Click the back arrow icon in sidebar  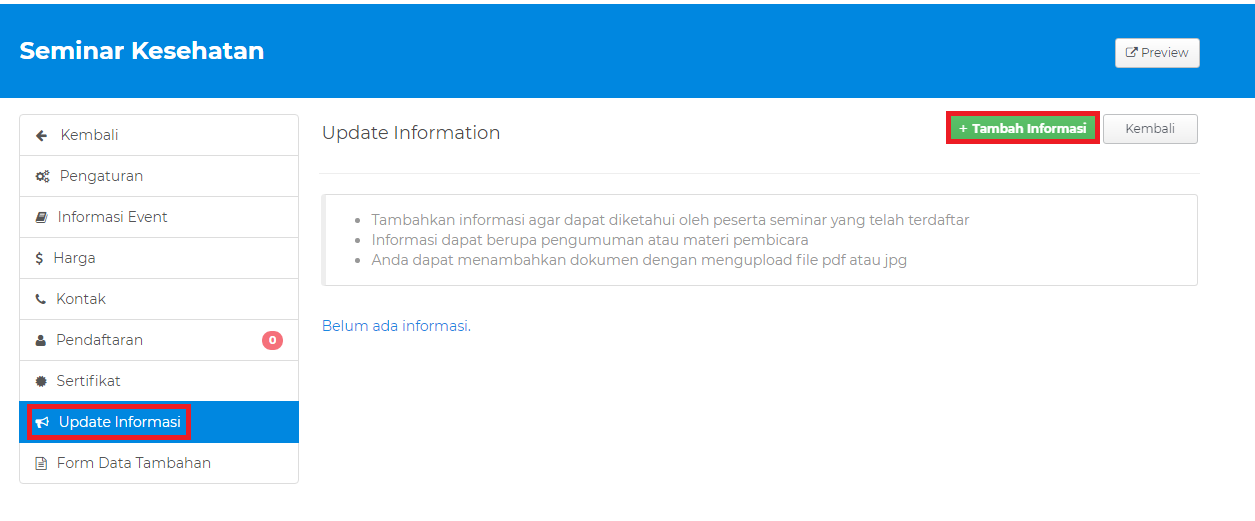[42, 136]
